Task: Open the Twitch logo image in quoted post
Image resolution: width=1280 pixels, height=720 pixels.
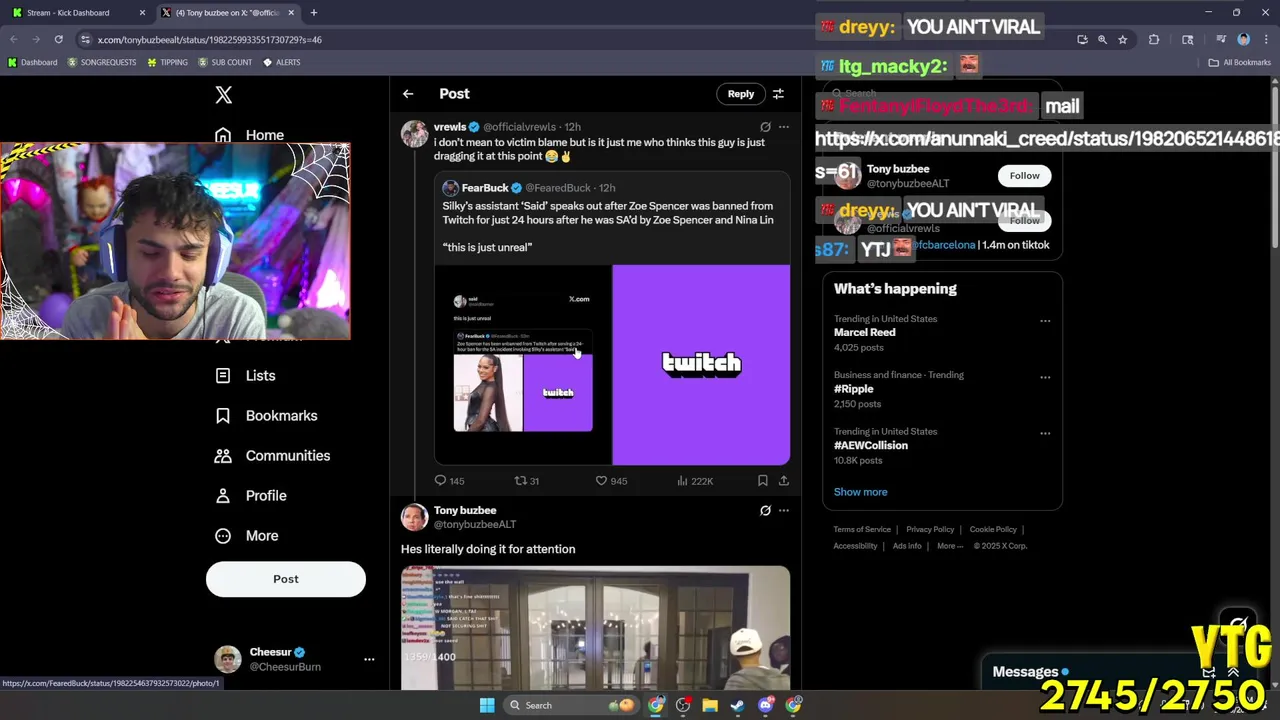Action: pyautogui.click(x=701, y=365)
